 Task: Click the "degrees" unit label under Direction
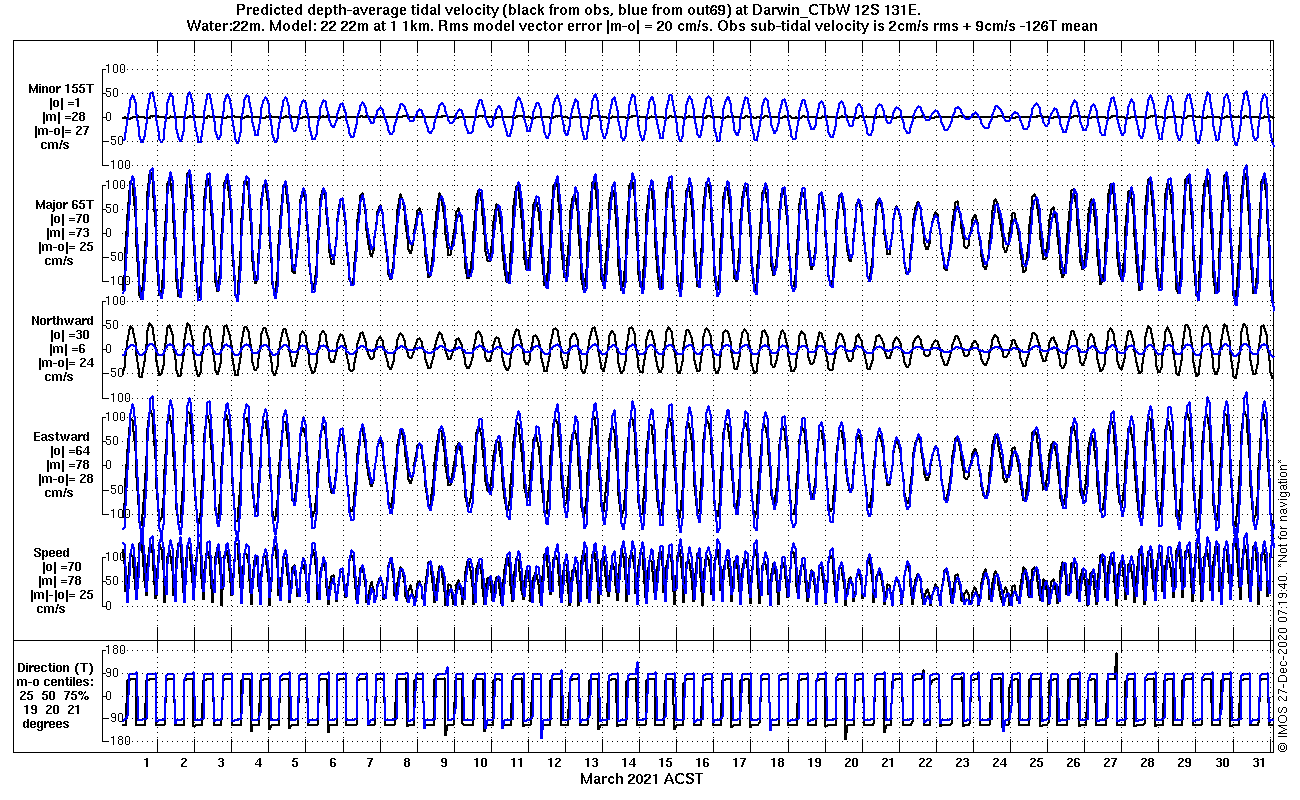coord(46,724)
